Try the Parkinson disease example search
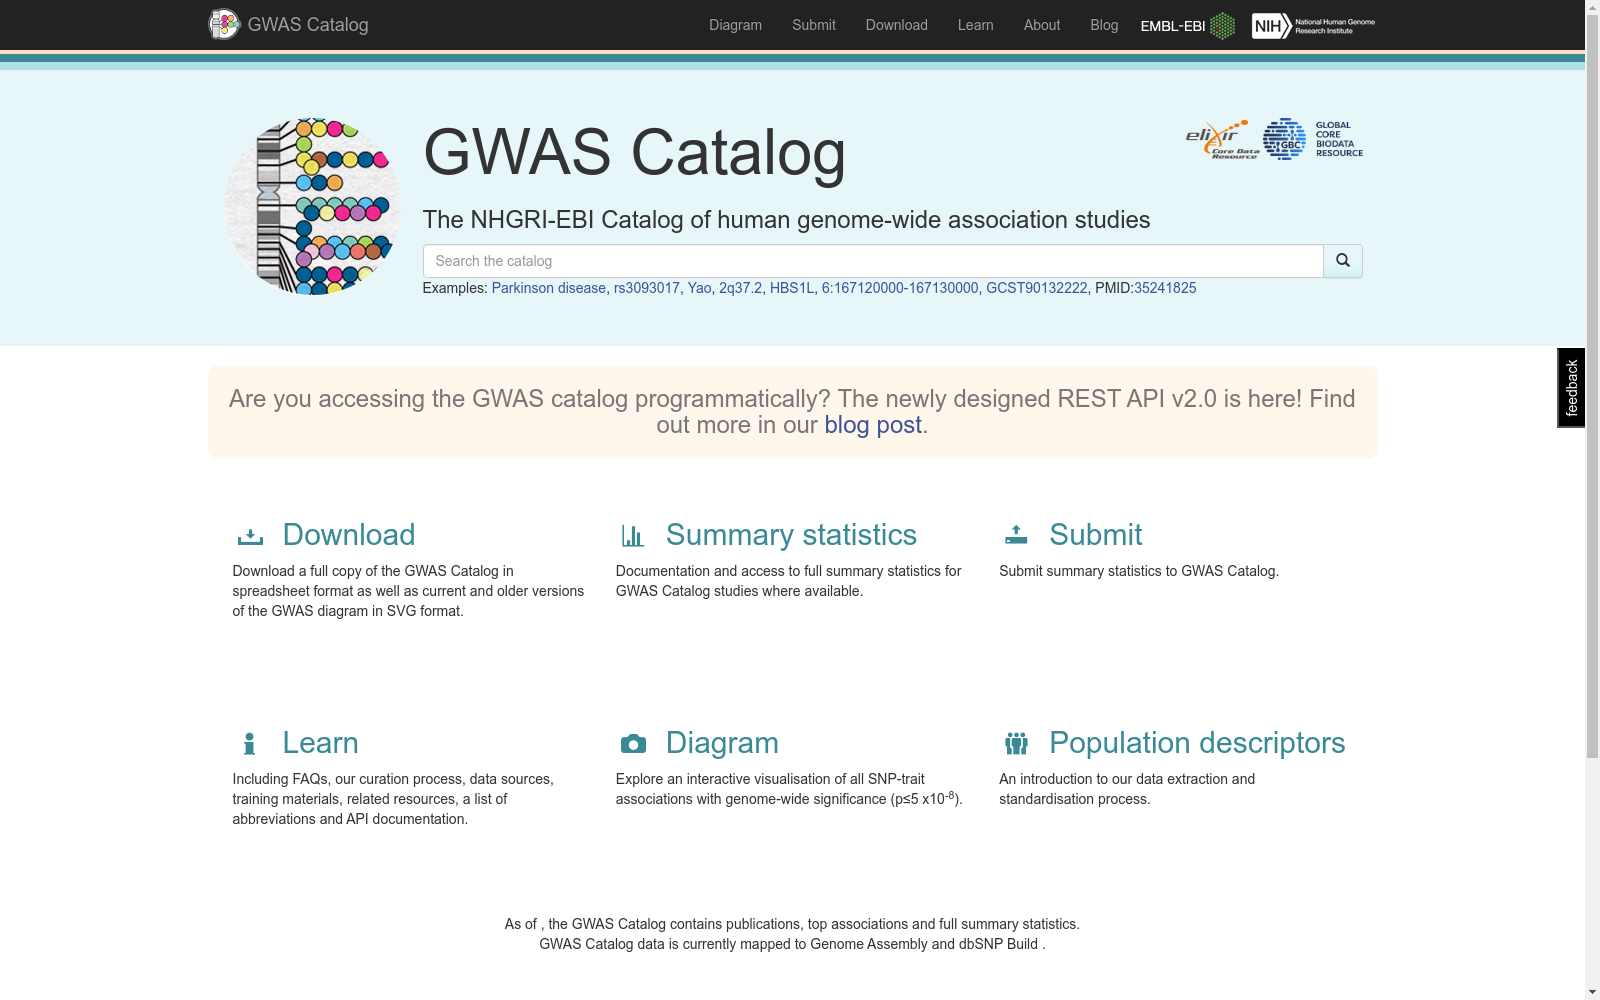 549,288
